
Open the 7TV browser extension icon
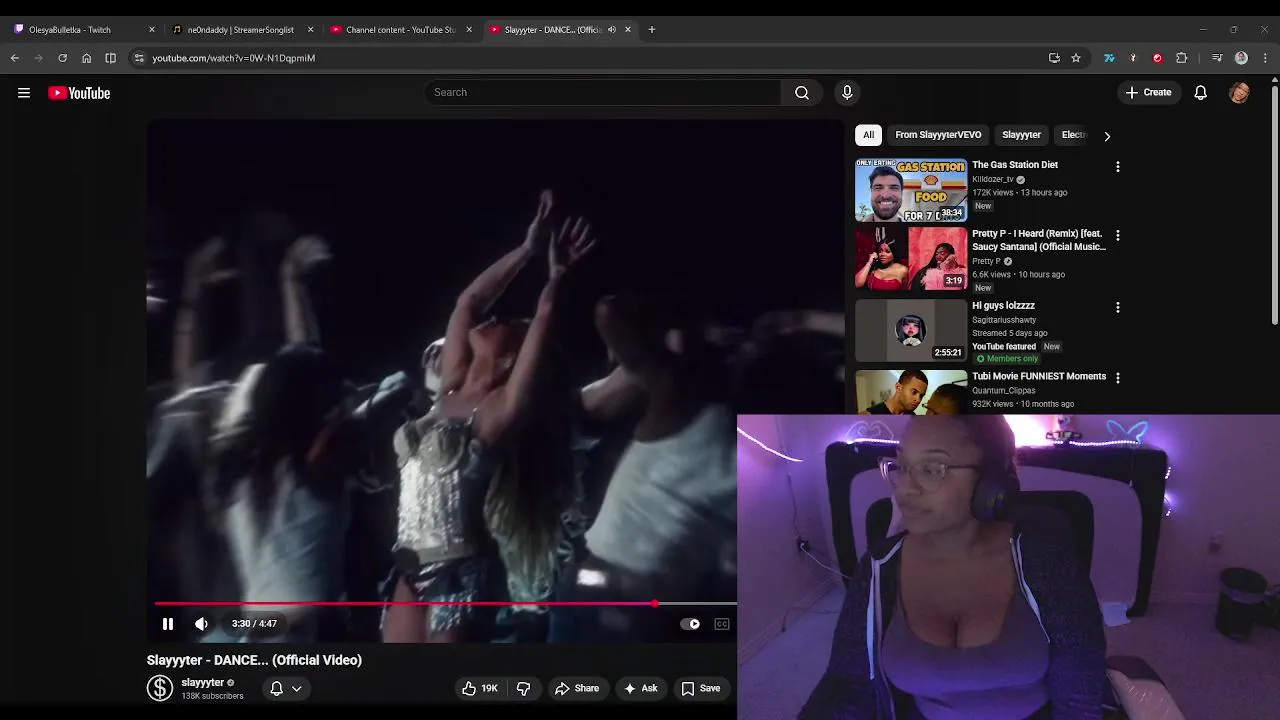click(1109, 58)
